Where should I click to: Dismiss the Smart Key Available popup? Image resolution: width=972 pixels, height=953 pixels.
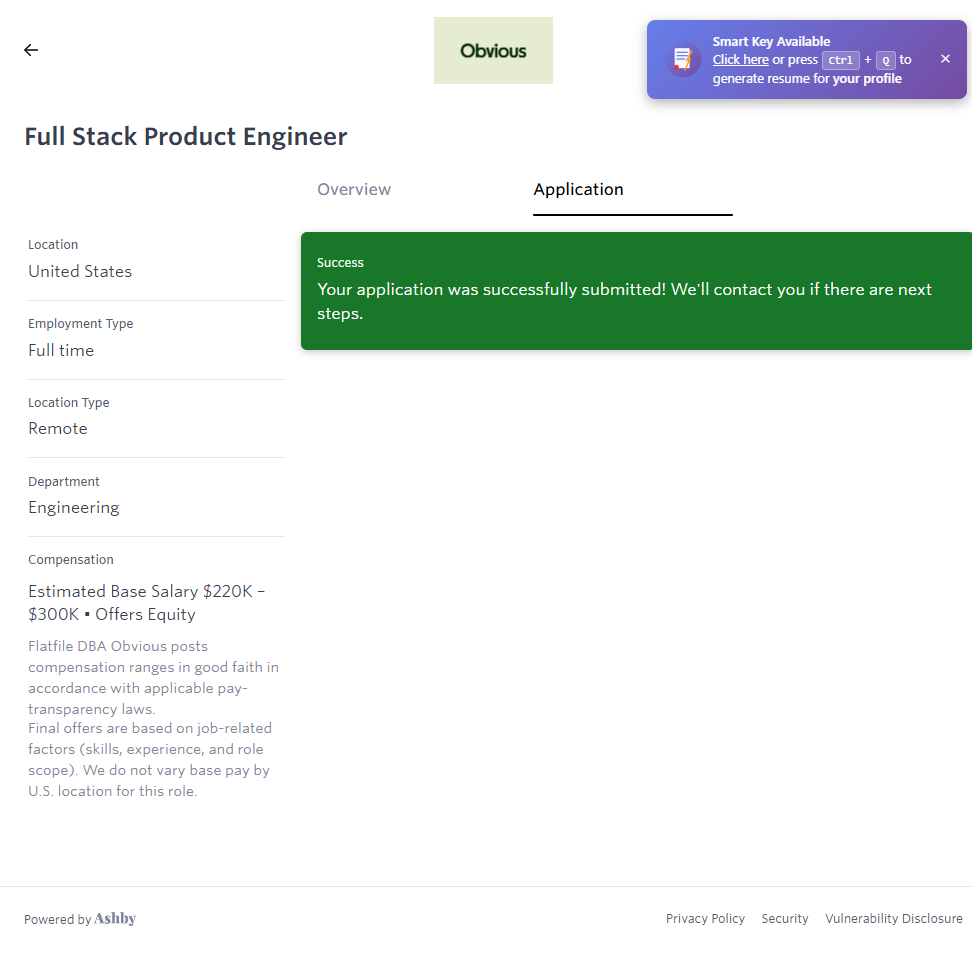pos(945,59)
